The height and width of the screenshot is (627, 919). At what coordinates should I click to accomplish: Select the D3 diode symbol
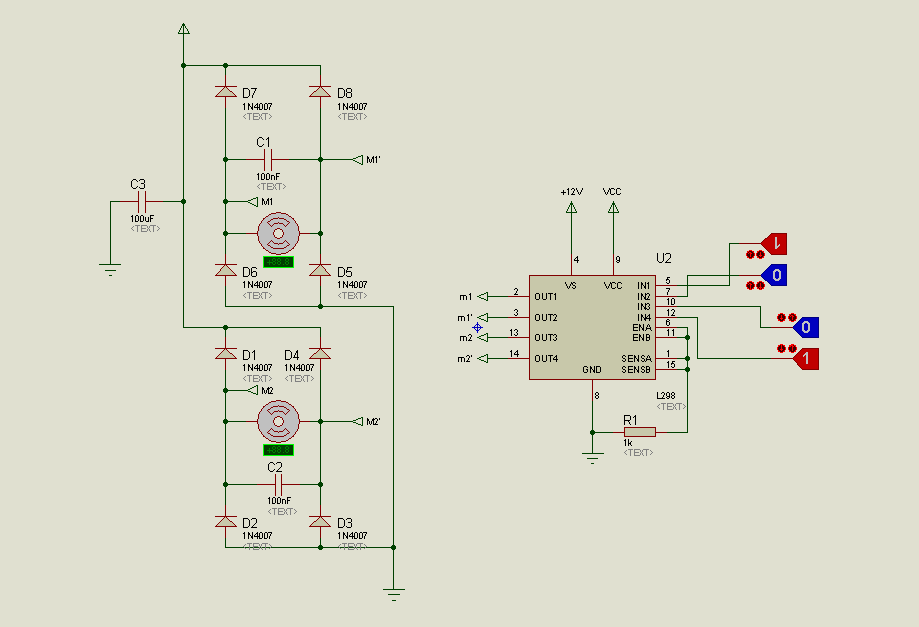(x=320, y=521)
